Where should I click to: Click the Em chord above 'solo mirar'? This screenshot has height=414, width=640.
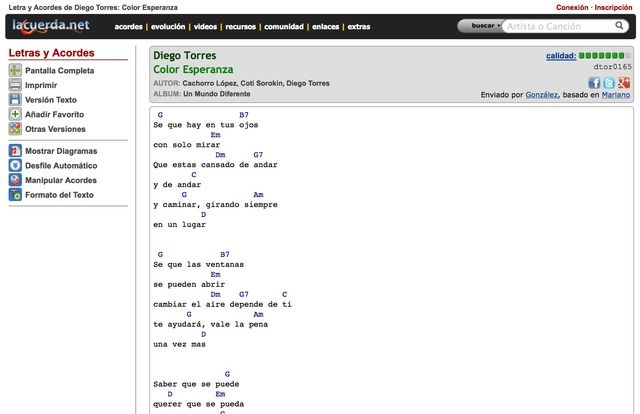click(x=216, y=135)
